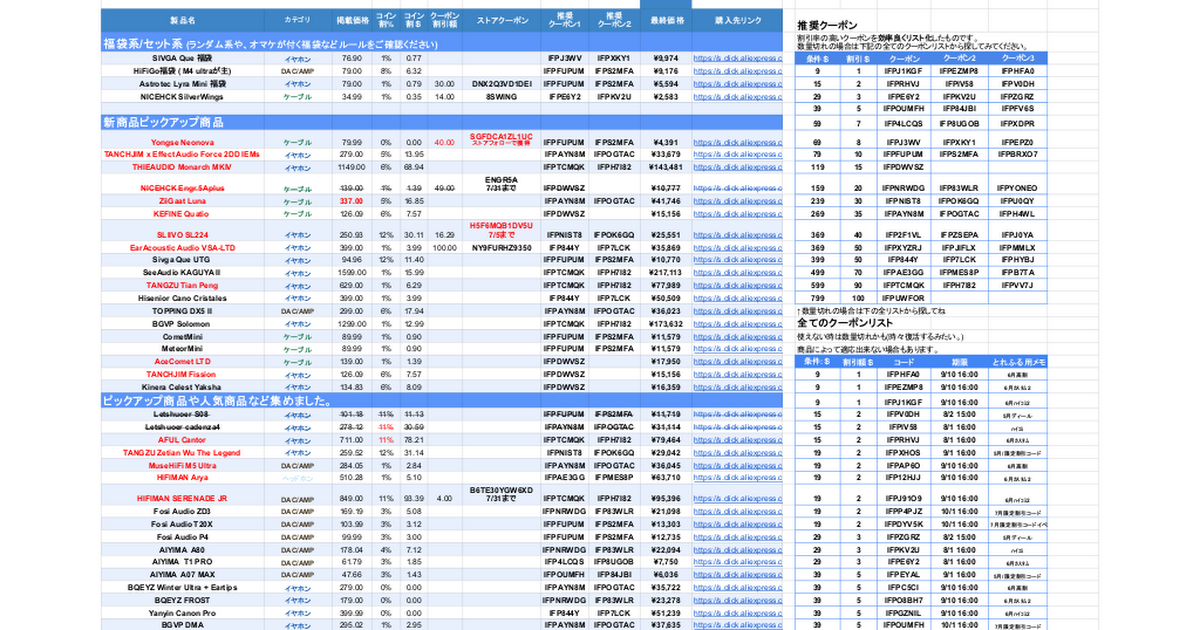Select the Kinera Celest Yaksha cell
The height and width of the screenshot is (630, 1200).
click(183, 386)
